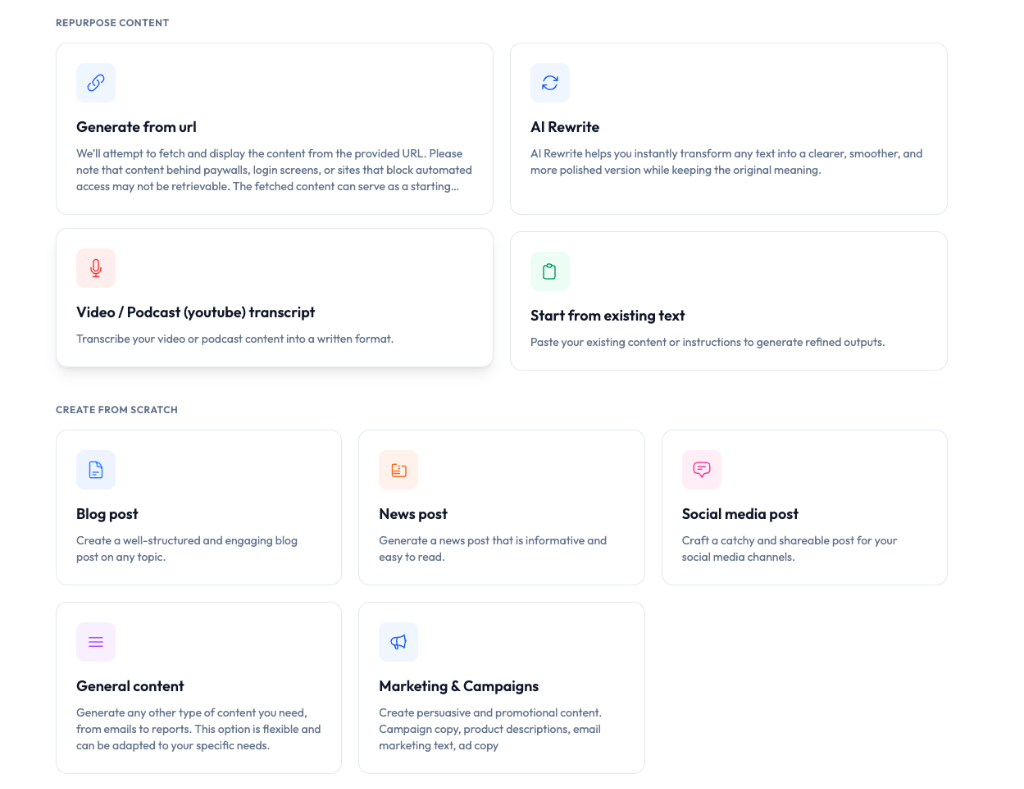Open Video / Podcast transcript option
The image size is (1024, 789).
(274, 297)
